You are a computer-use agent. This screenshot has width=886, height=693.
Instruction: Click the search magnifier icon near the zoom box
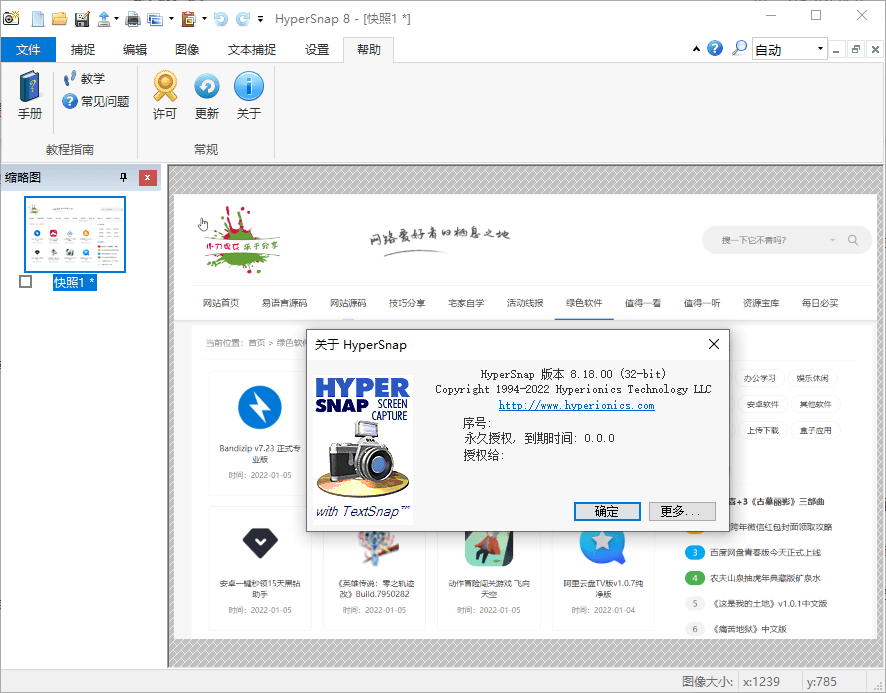click(739, 47)
